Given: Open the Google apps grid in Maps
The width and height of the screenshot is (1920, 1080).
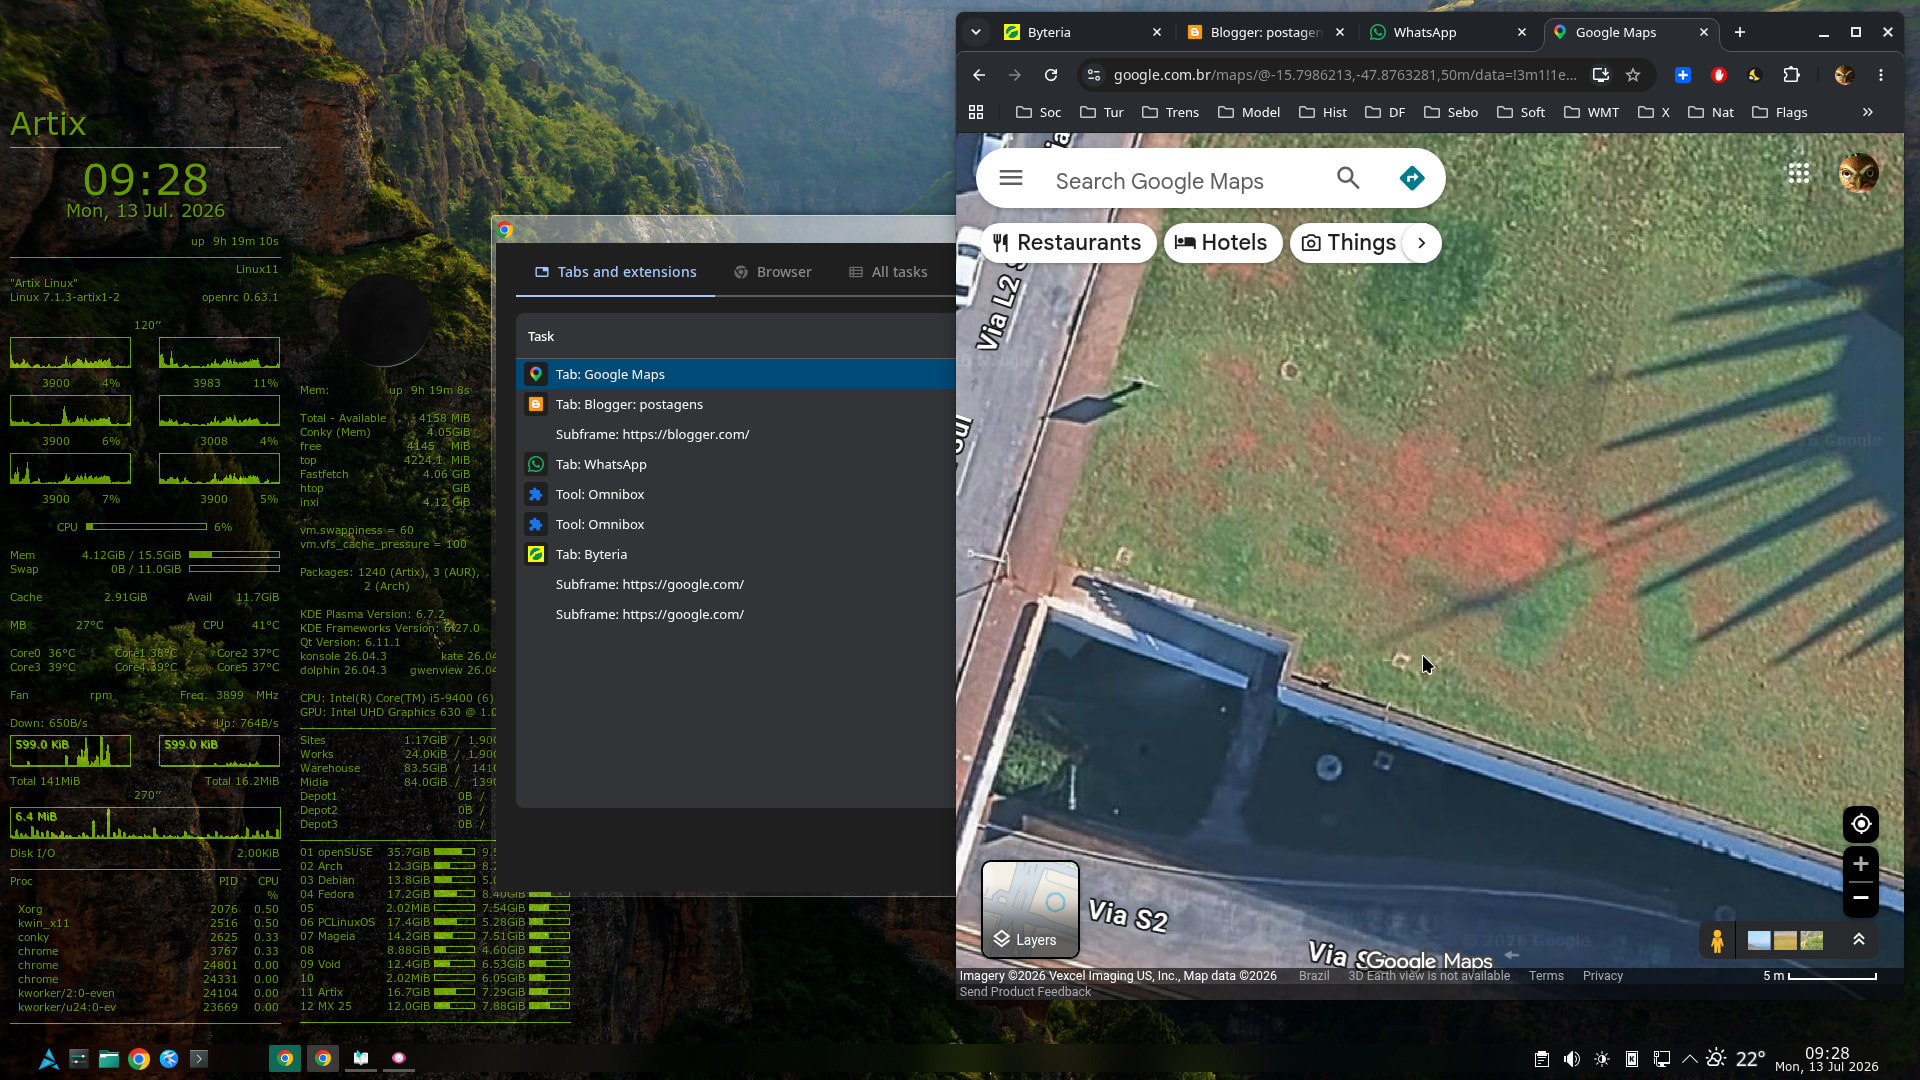Looking at the screenshot, I should (x=1799, y=174).
